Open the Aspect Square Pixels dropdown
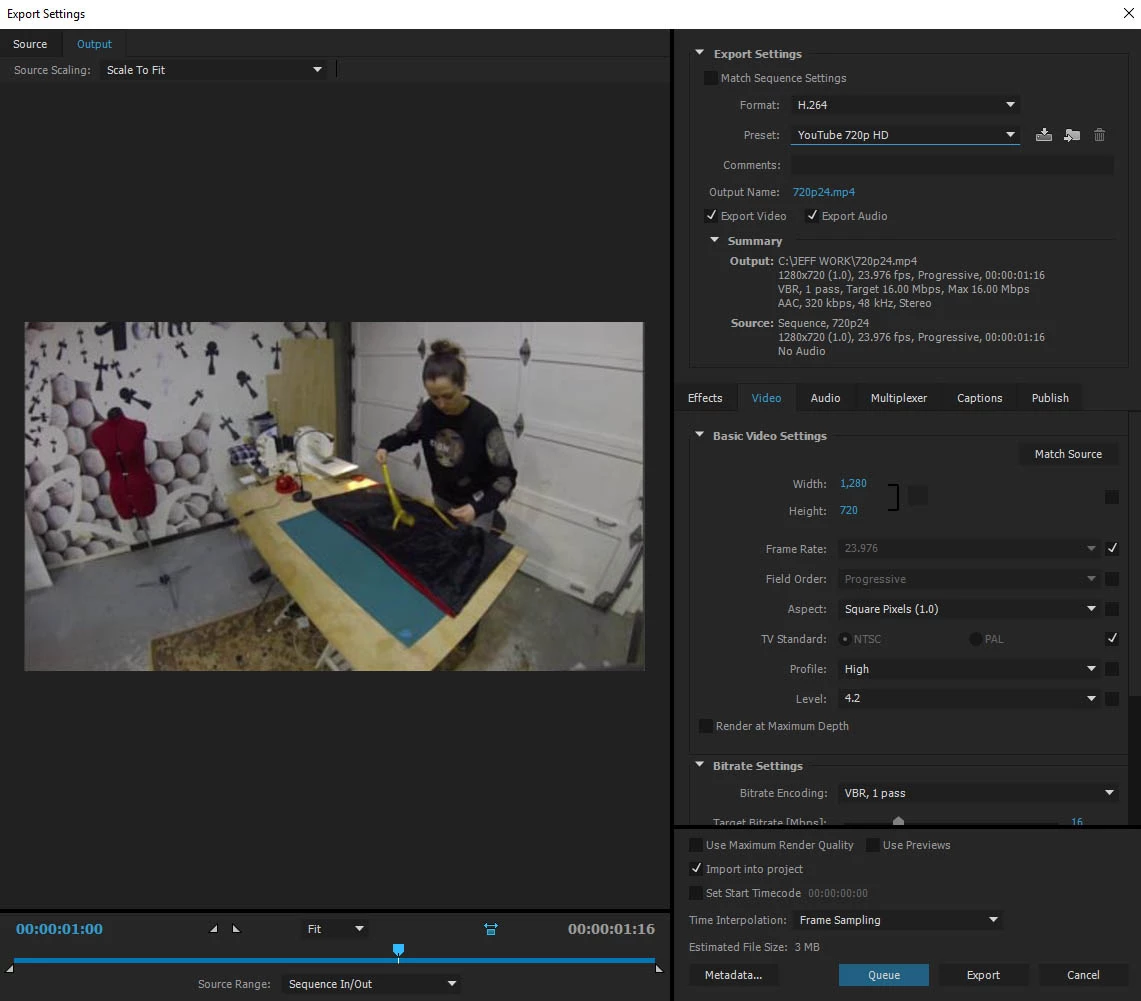 click(x=969, y=609)
